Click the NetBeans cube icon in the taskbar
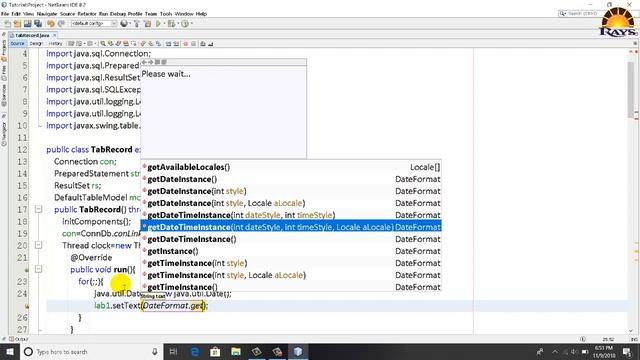Viewport: 640px width, 360px height. pyautogui.click(x=298, y=351)
